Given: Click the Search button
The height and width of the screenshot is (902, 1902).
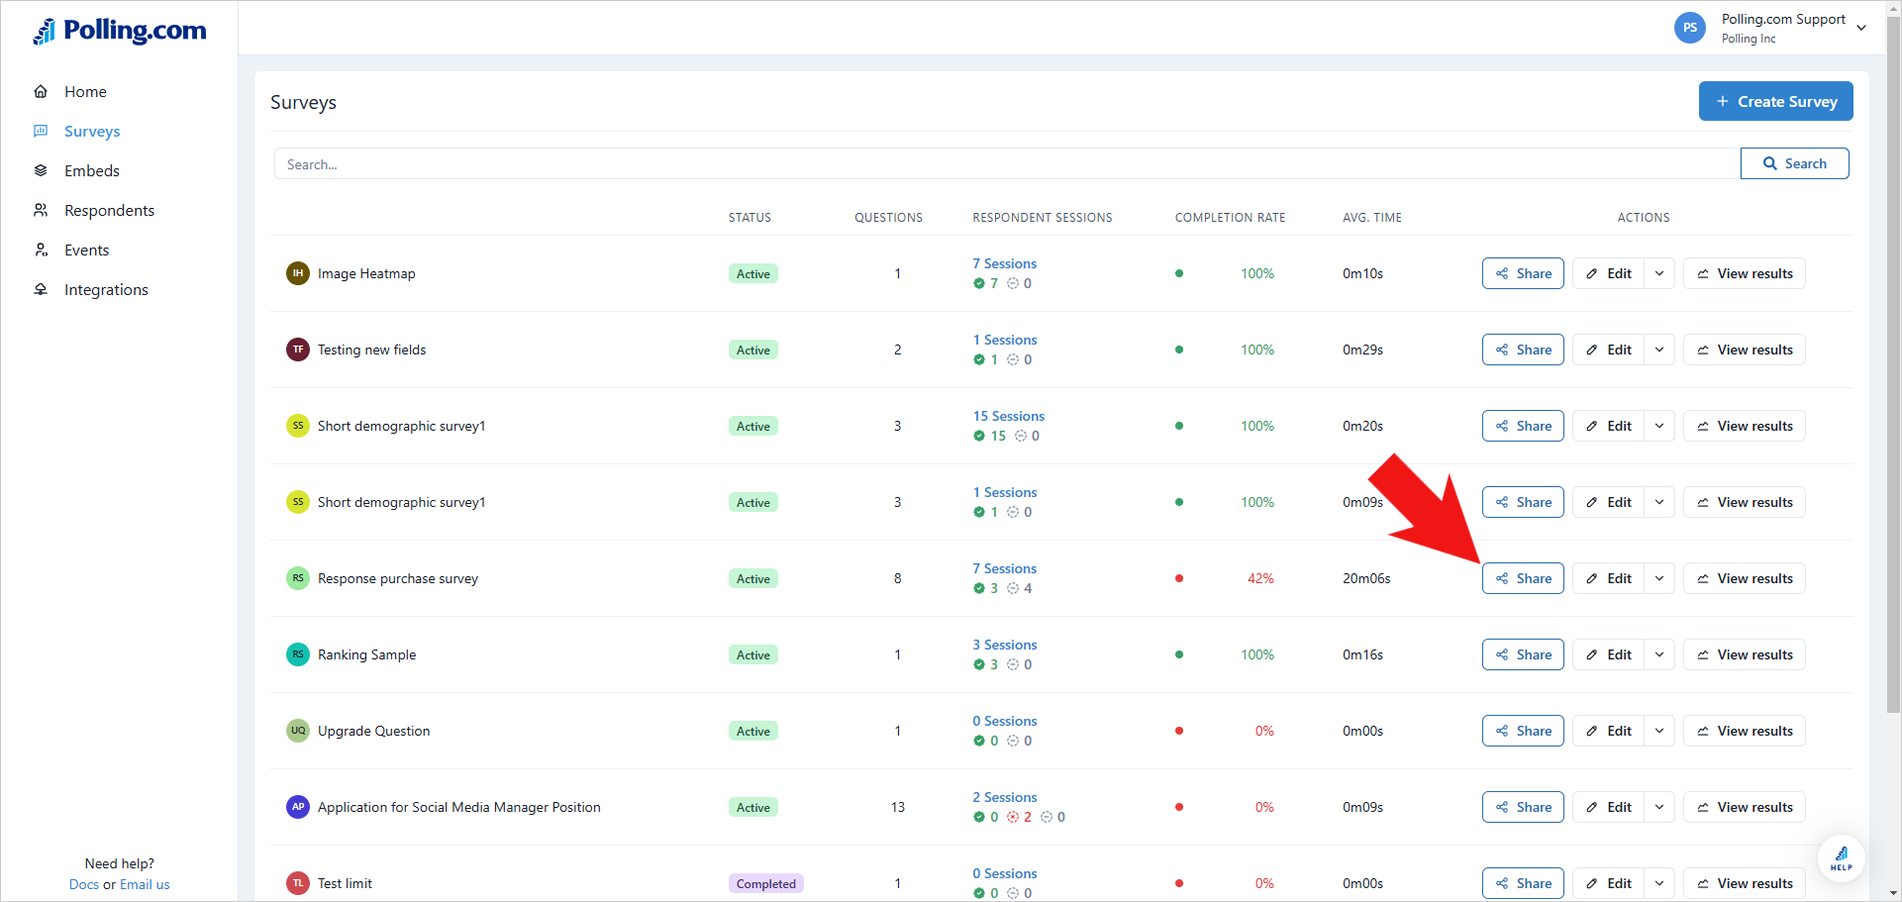Looking at the screenshot, I should click(x=1794, y=163).
